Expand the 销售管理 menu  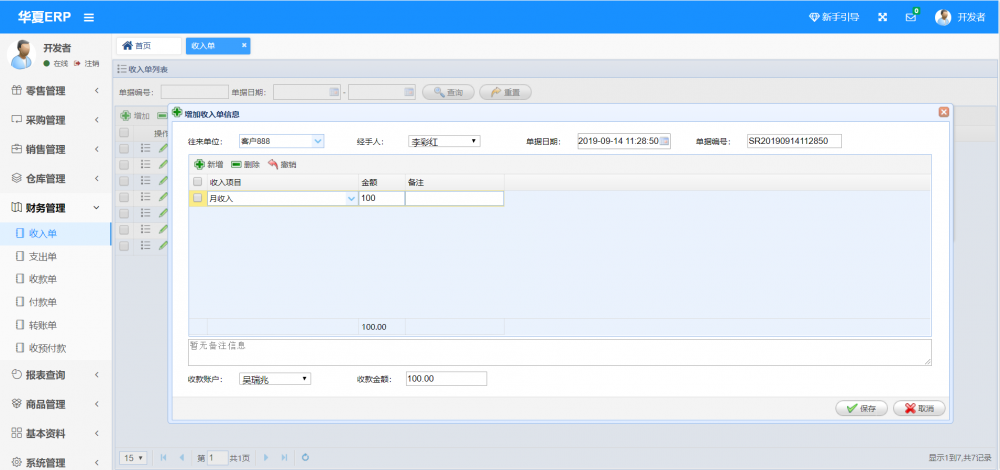55,149
